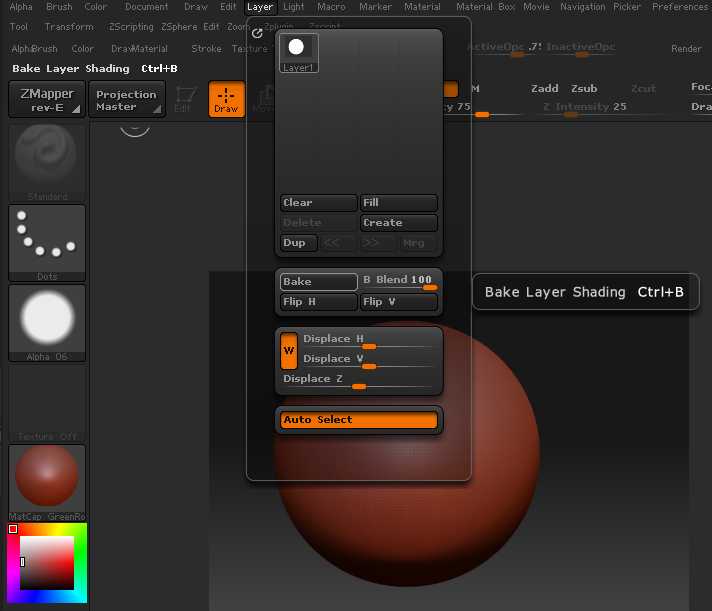Image resolution: width=712 pixels, height=611 pixels.
Task: Activate the Draw mode button
Action: (226, 100)
